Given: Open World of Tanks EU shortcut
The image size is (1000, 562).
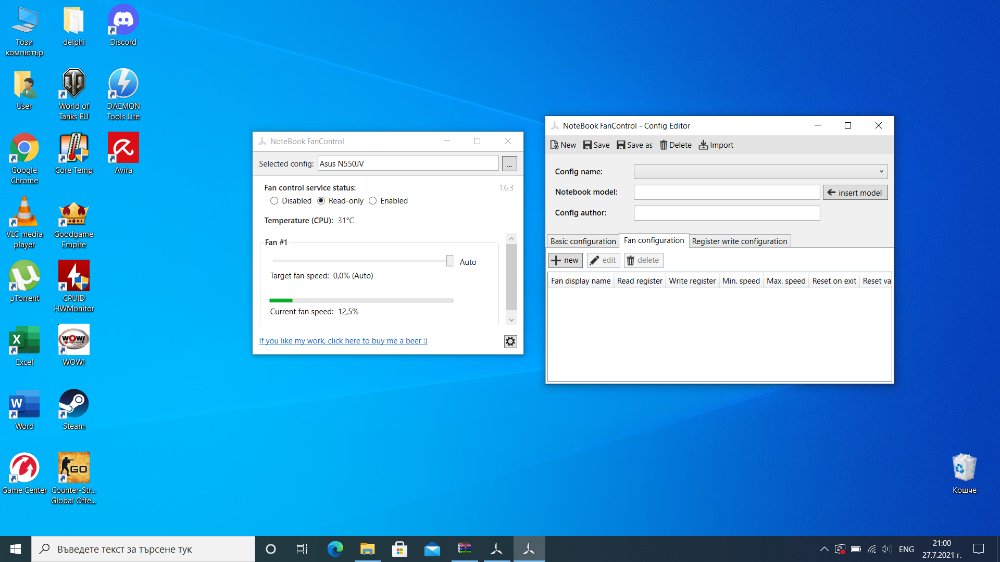Looking at the screenshot, I should (73, 94).
